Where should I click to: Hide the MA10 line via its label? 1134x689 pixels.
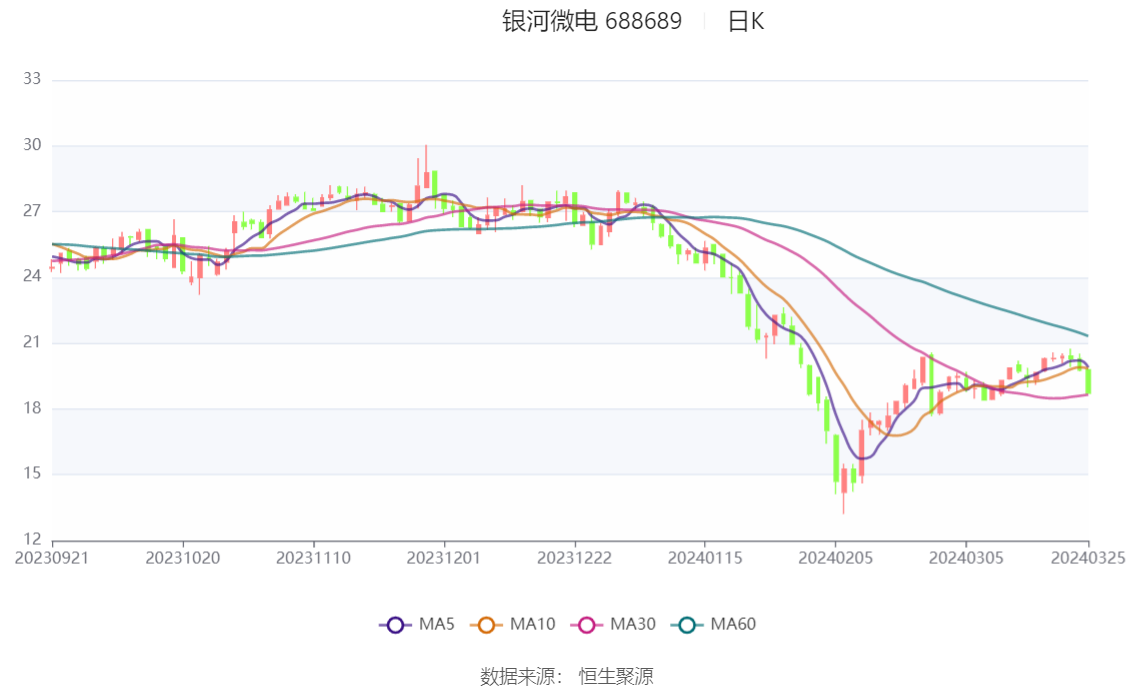pos(532,624)
